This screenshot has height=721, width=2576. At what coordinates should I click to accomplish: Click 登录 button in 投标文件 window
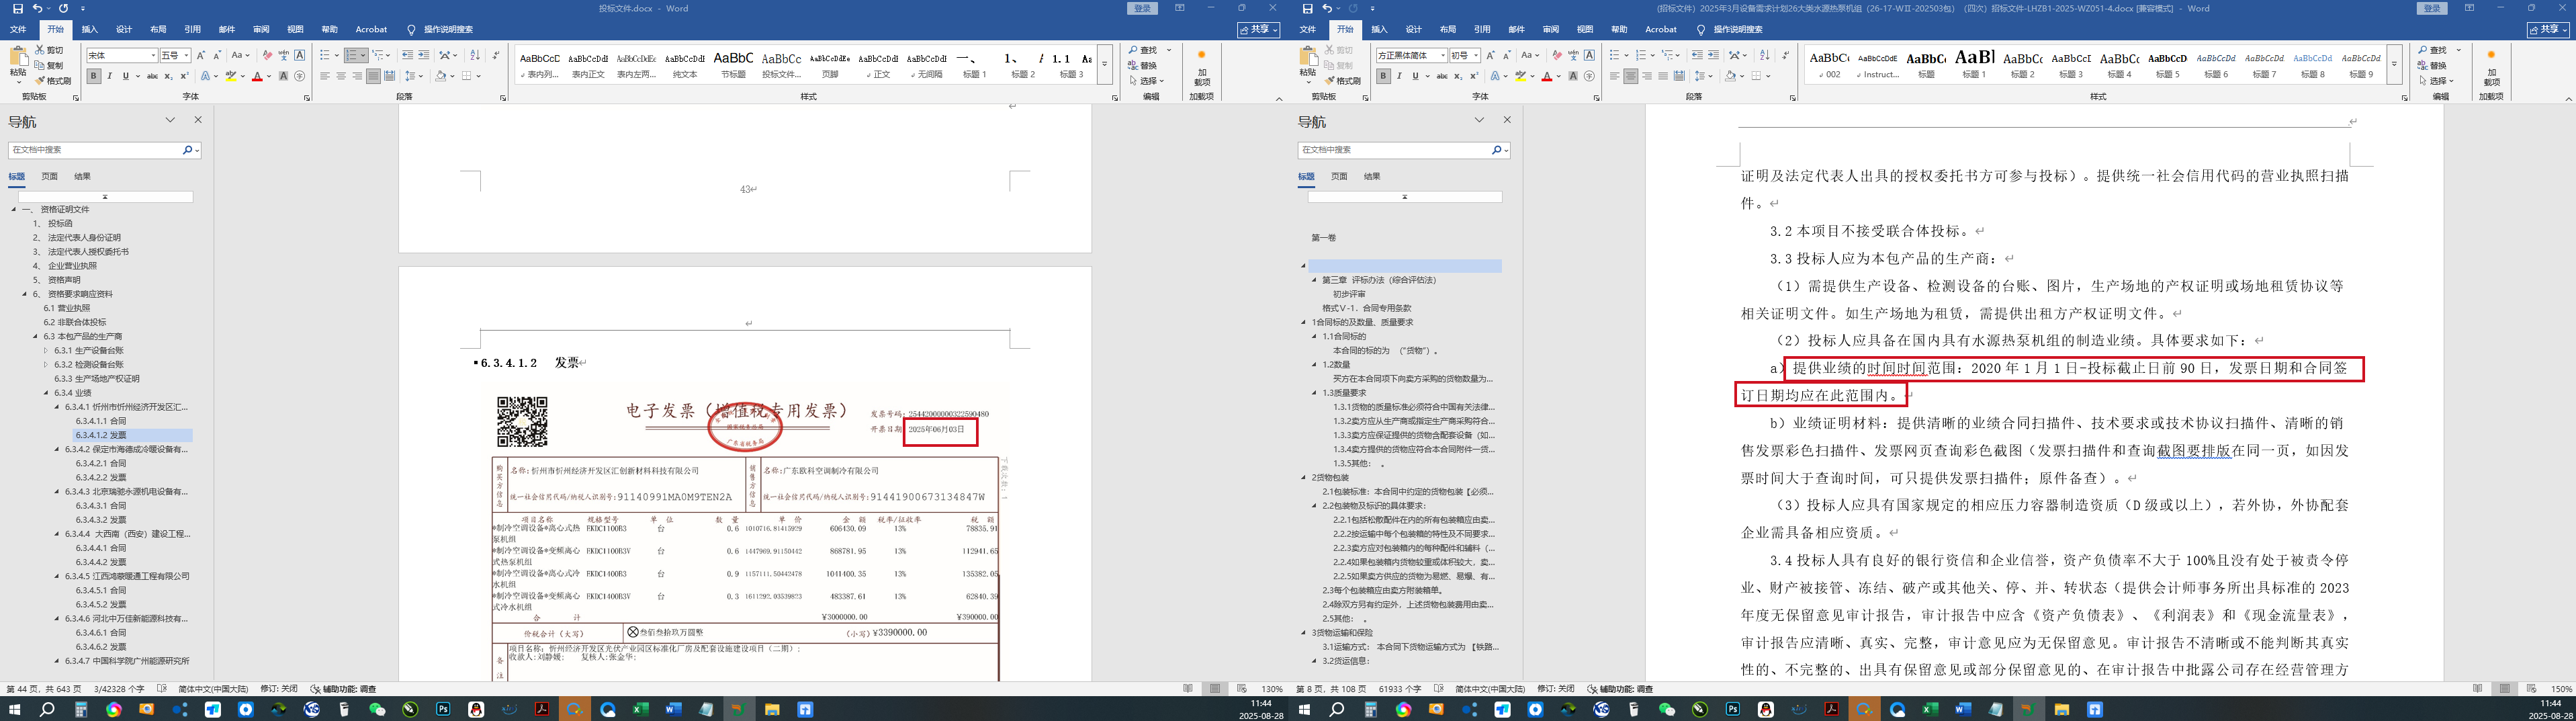point(1143,8)
